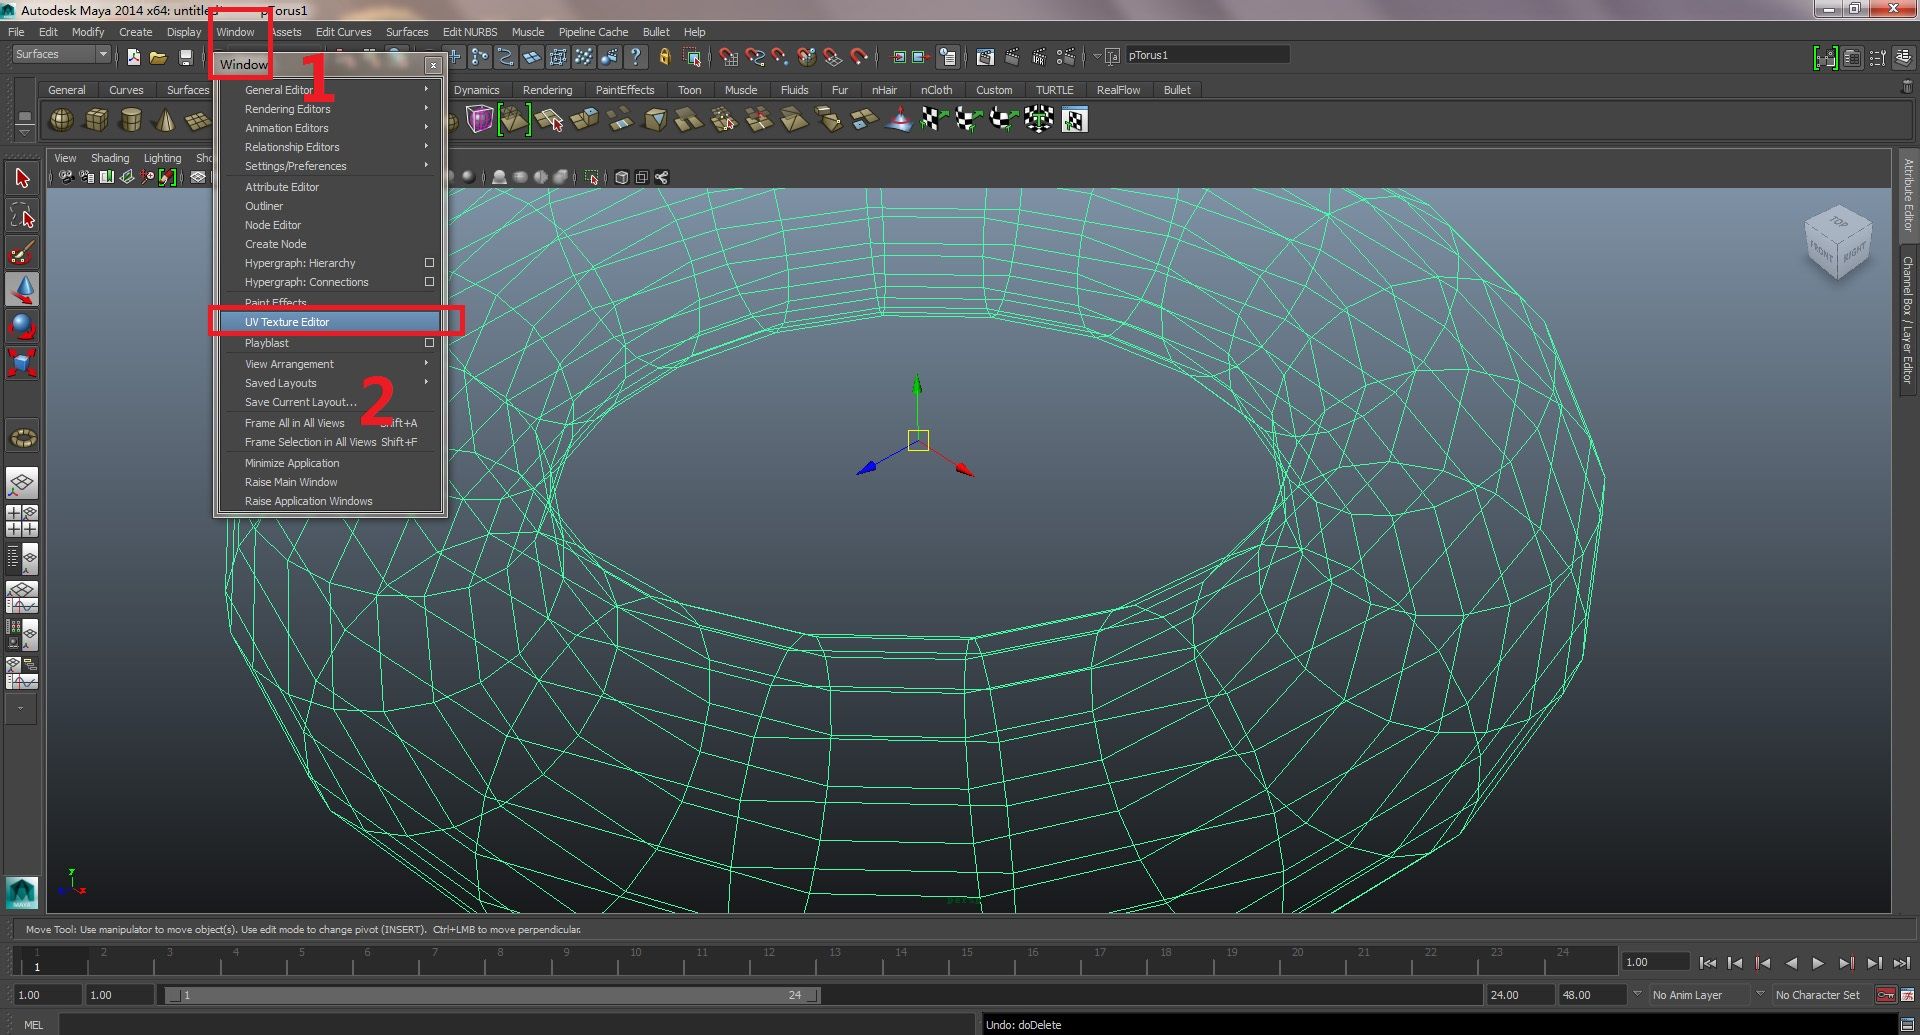Open the Attribute Editor side tab
This screenshot has height=1035, width=1920.
(1907, 195)
